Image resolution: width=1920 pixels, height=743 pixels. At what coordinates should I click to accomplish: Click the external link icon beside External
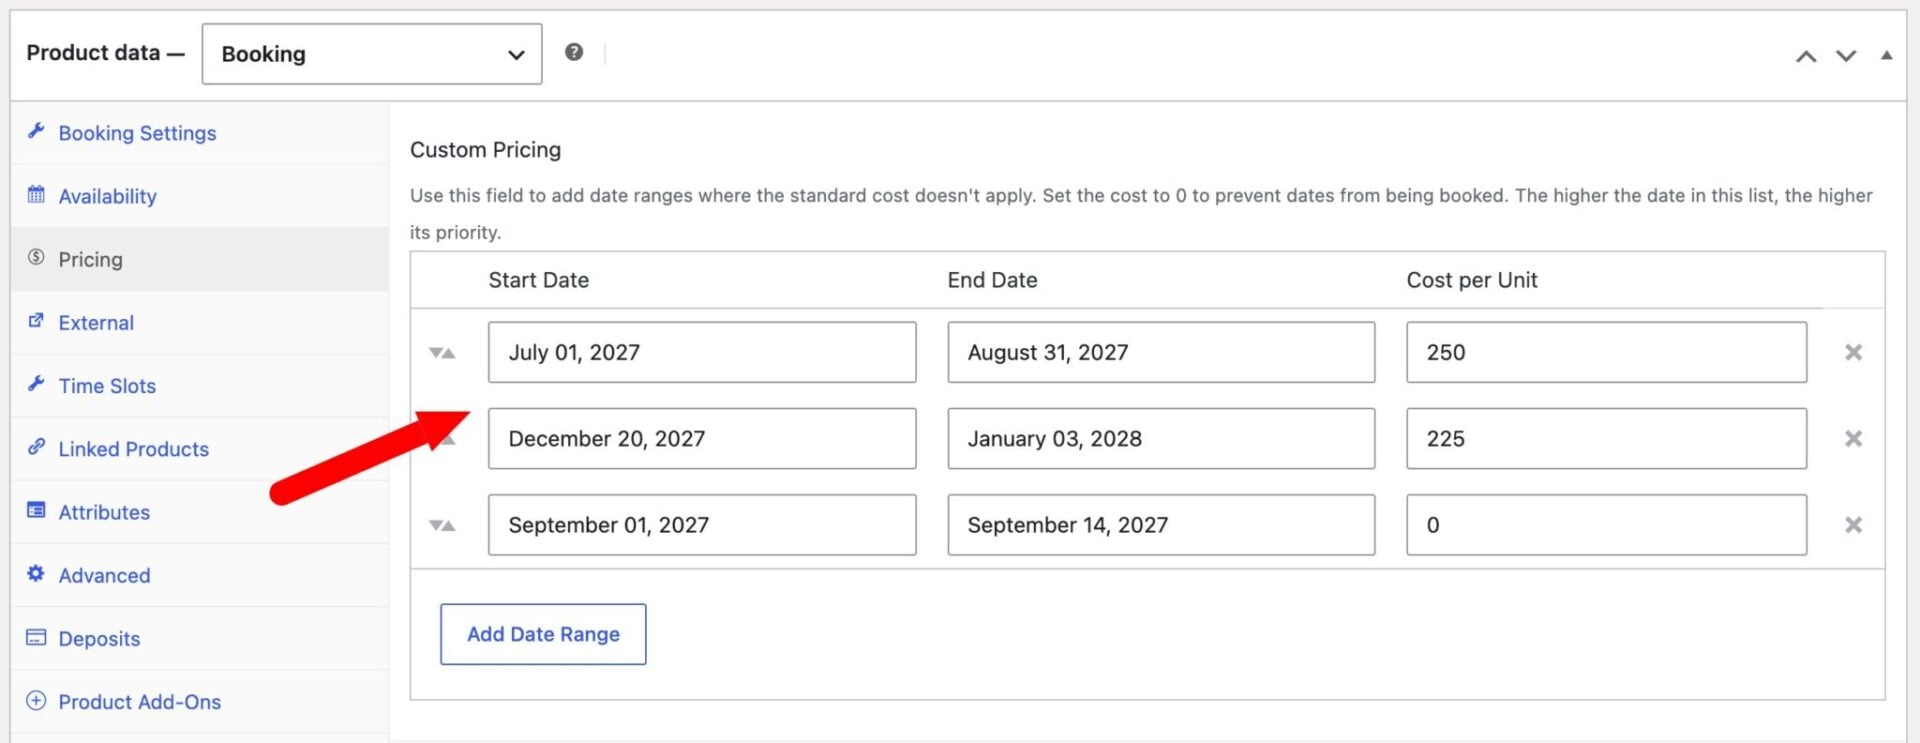36,320
